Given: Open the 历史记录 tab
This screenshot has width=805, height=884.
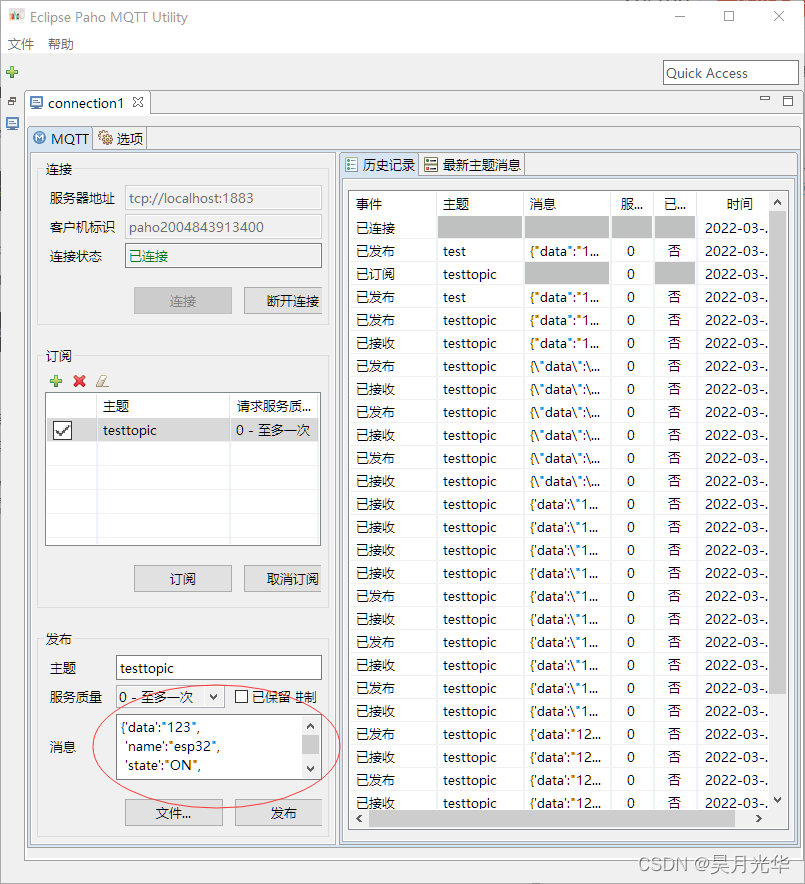Looking at the screenshot, I should (381, 165).
